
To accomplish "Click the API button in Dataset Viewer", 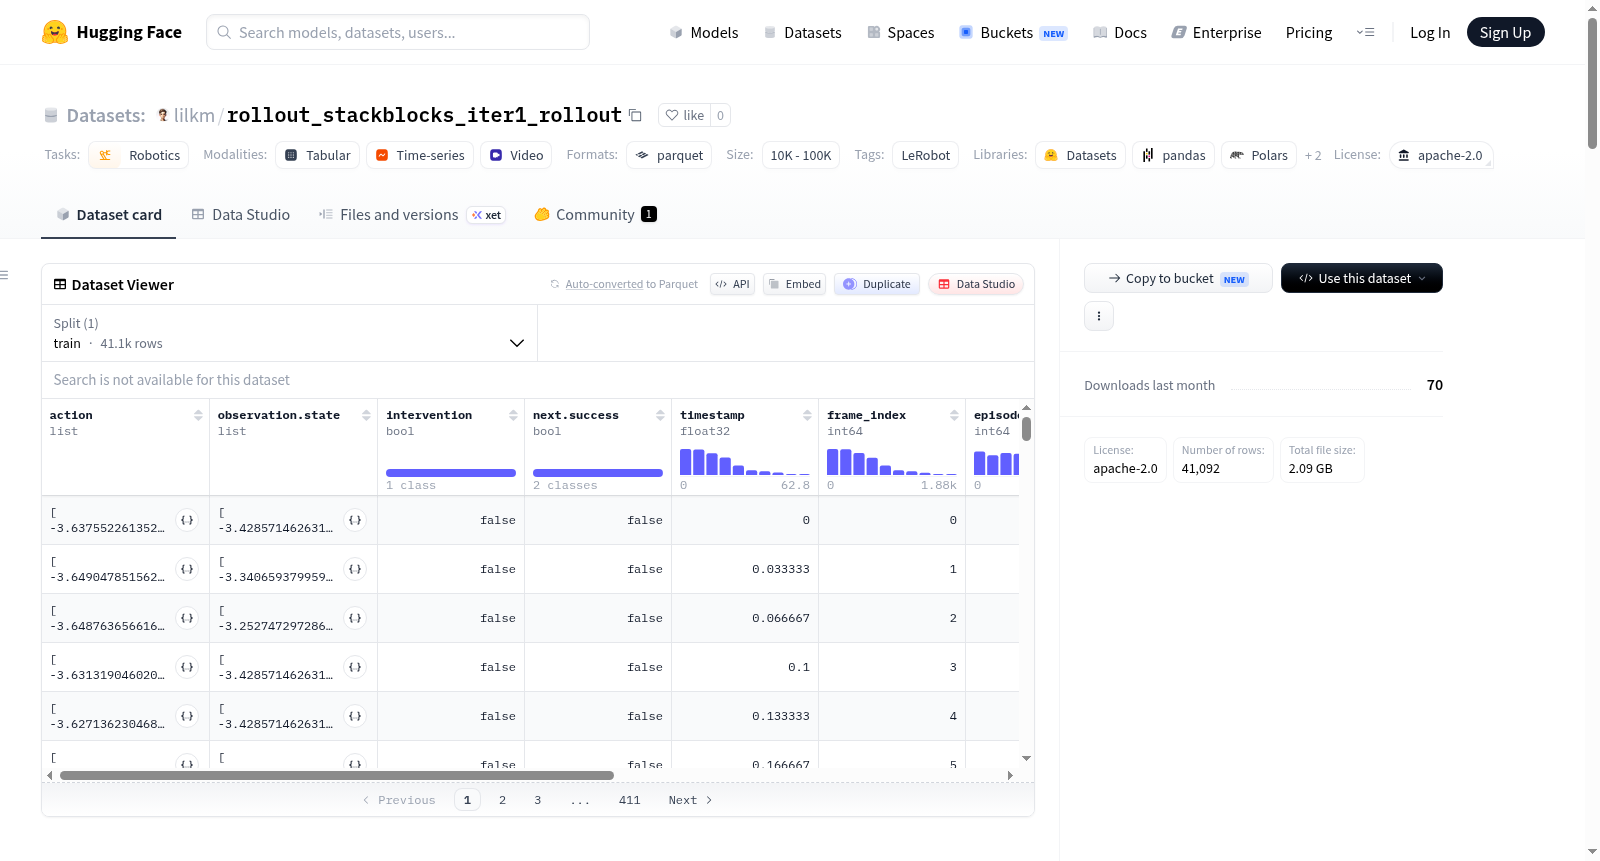I will click(732, 284).
